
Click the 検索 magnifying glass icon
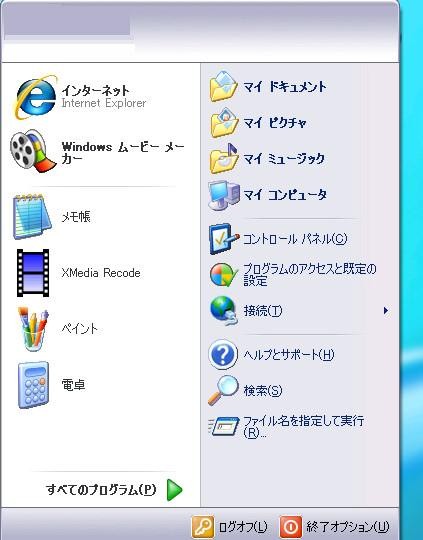tap(223, 390)
